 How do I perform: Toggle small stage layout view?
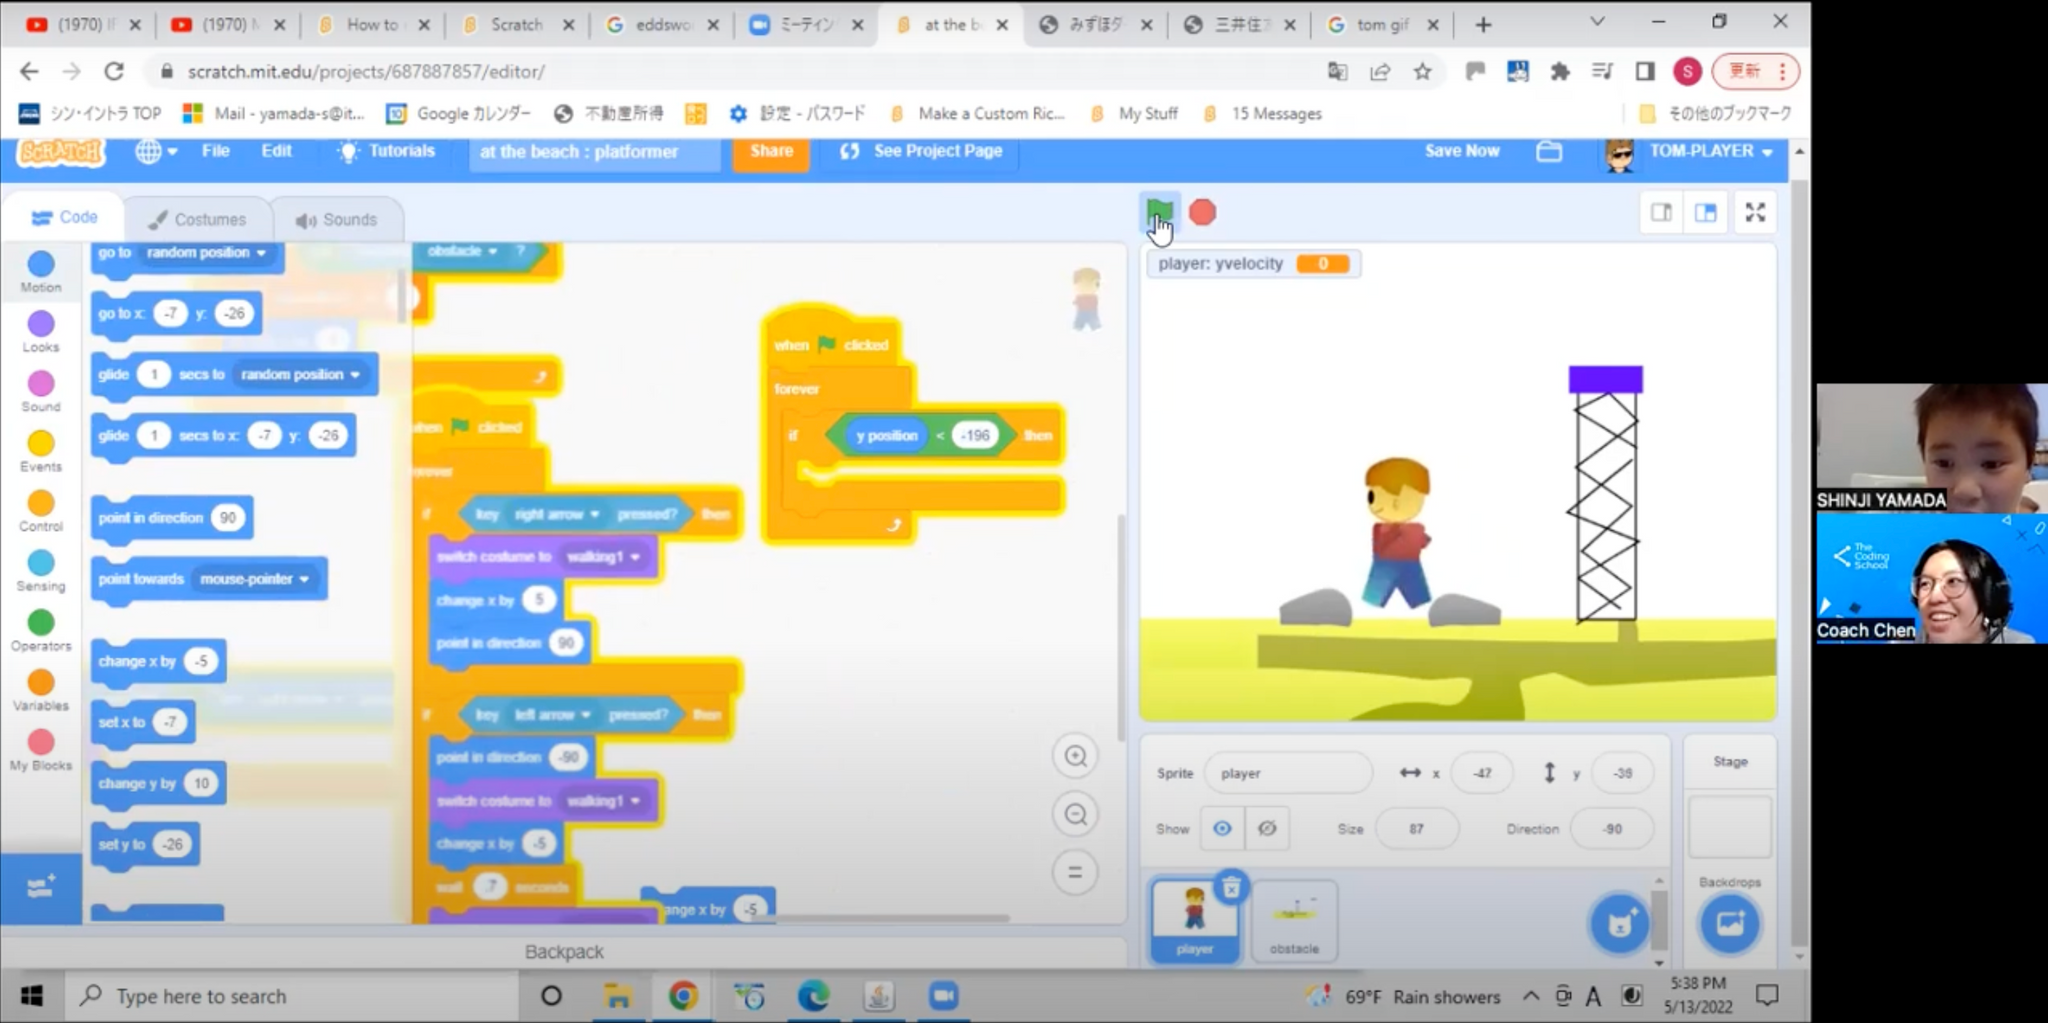click(1661, 212)
